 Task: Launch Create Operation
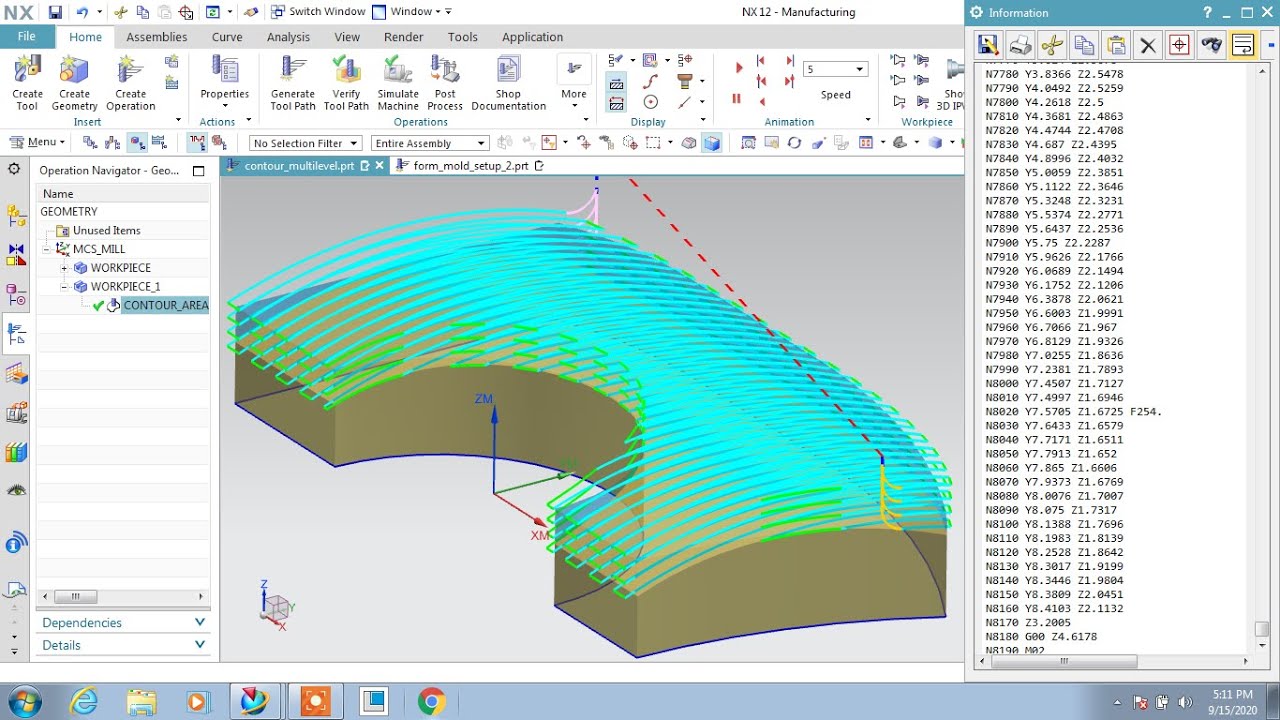pos(130,82)
